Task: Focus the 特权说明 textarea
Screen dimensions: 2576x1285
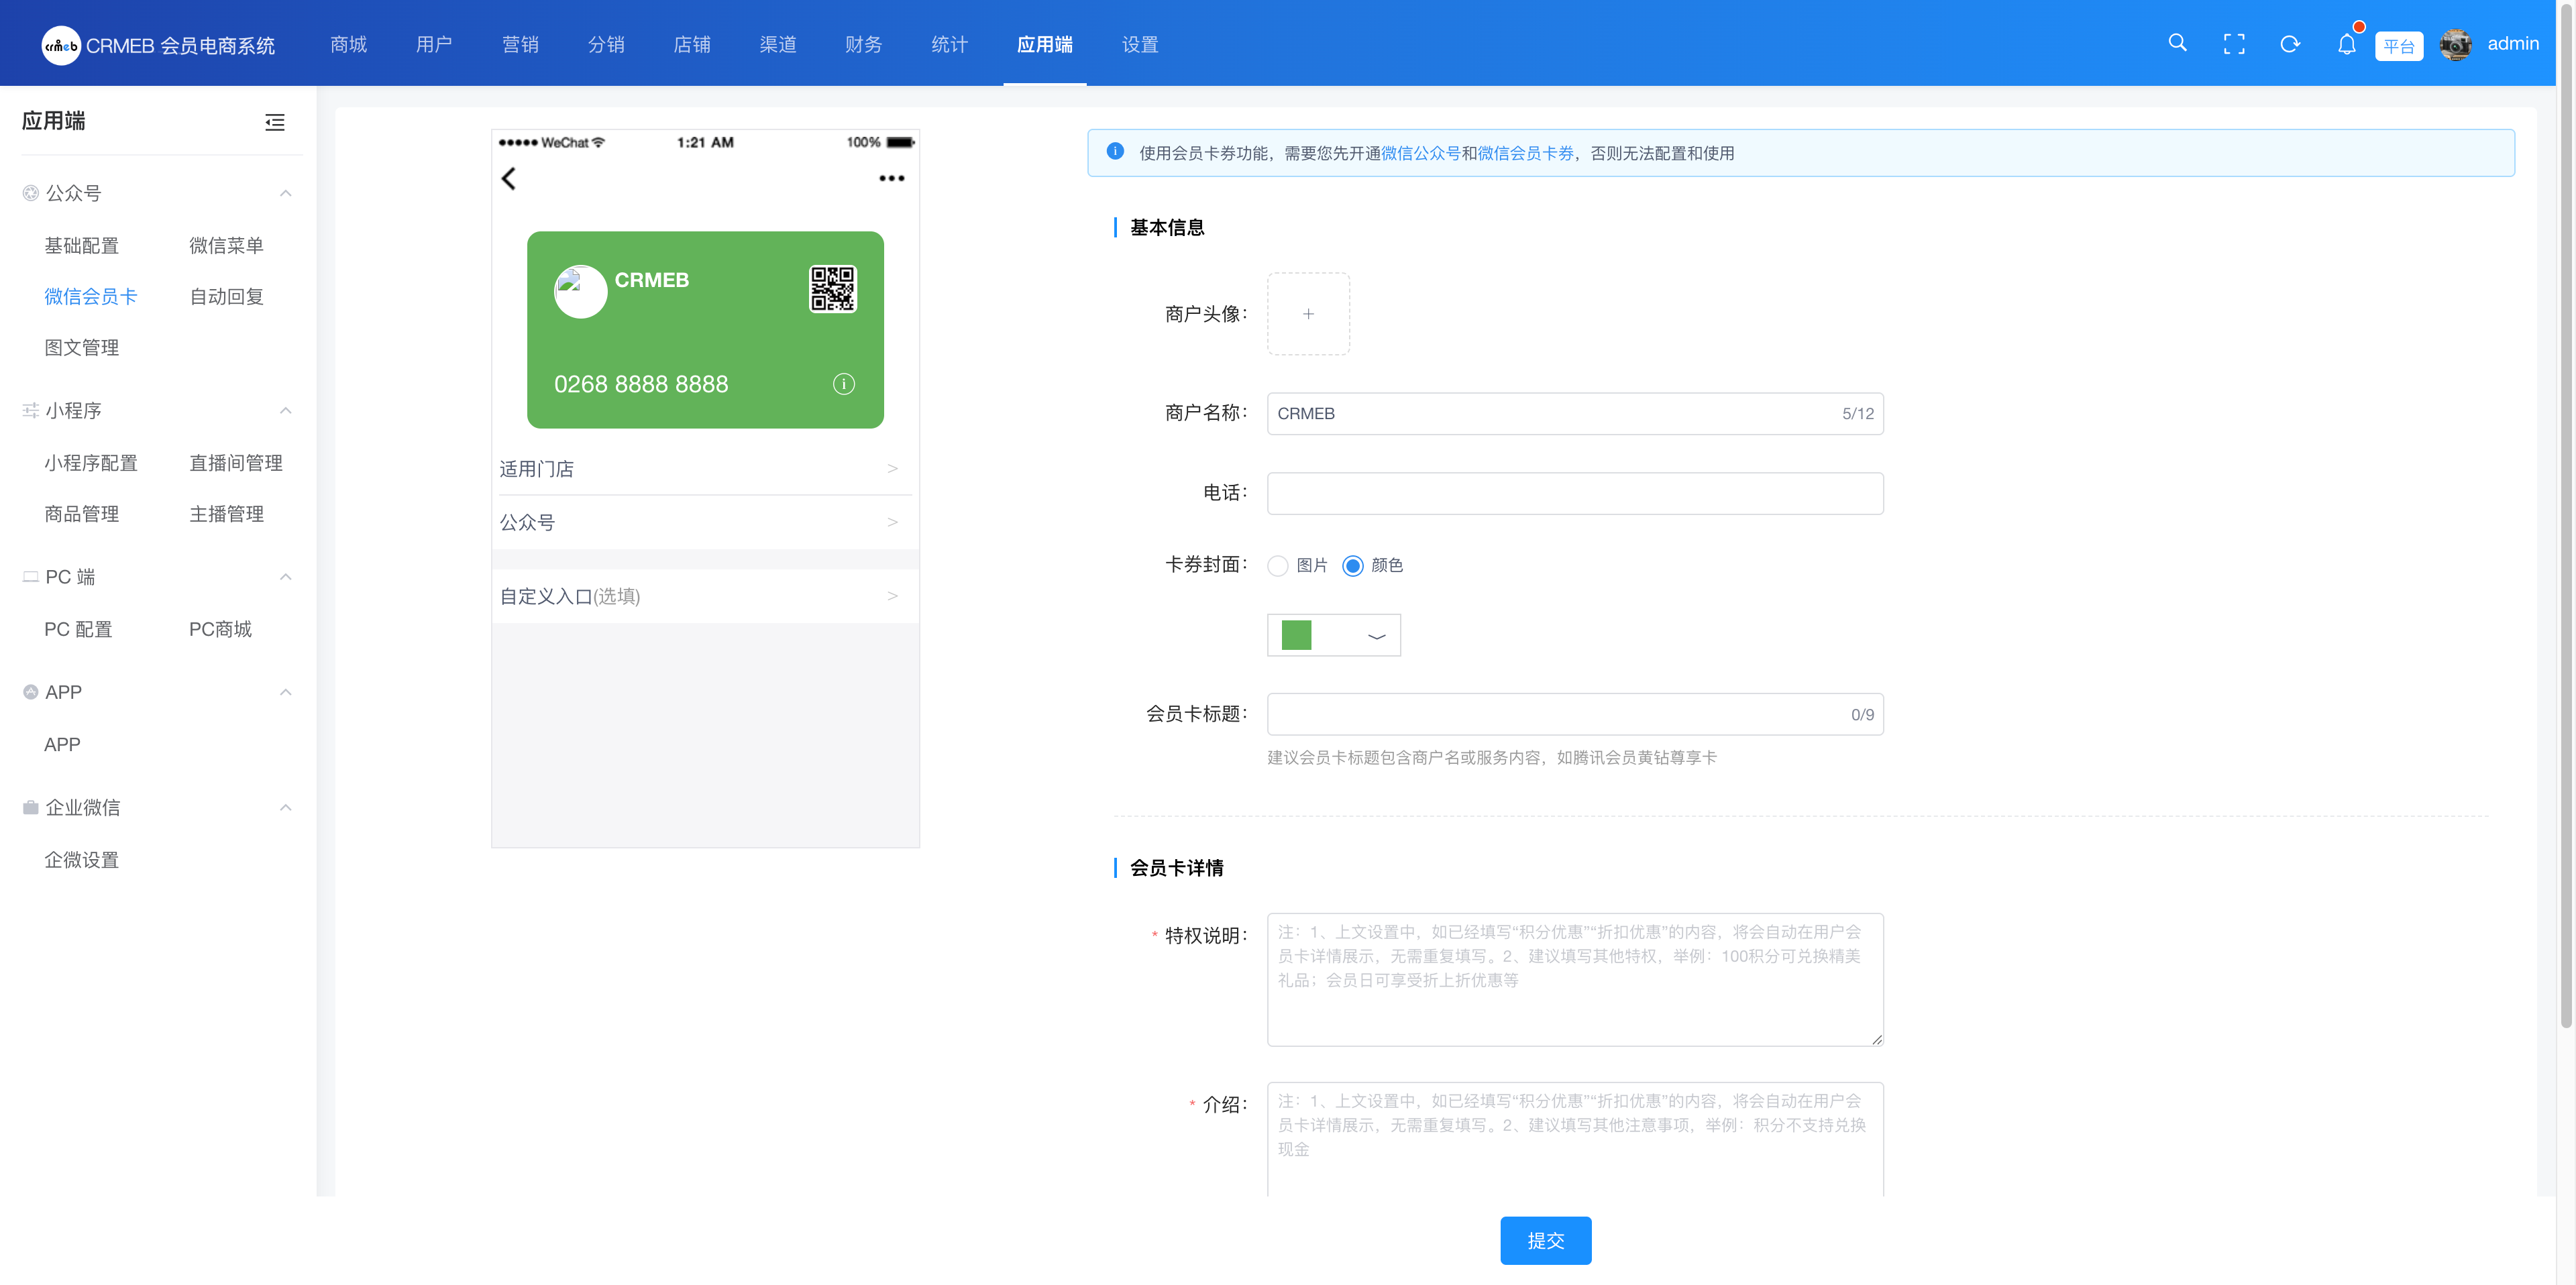Action: click(1575, 979)
